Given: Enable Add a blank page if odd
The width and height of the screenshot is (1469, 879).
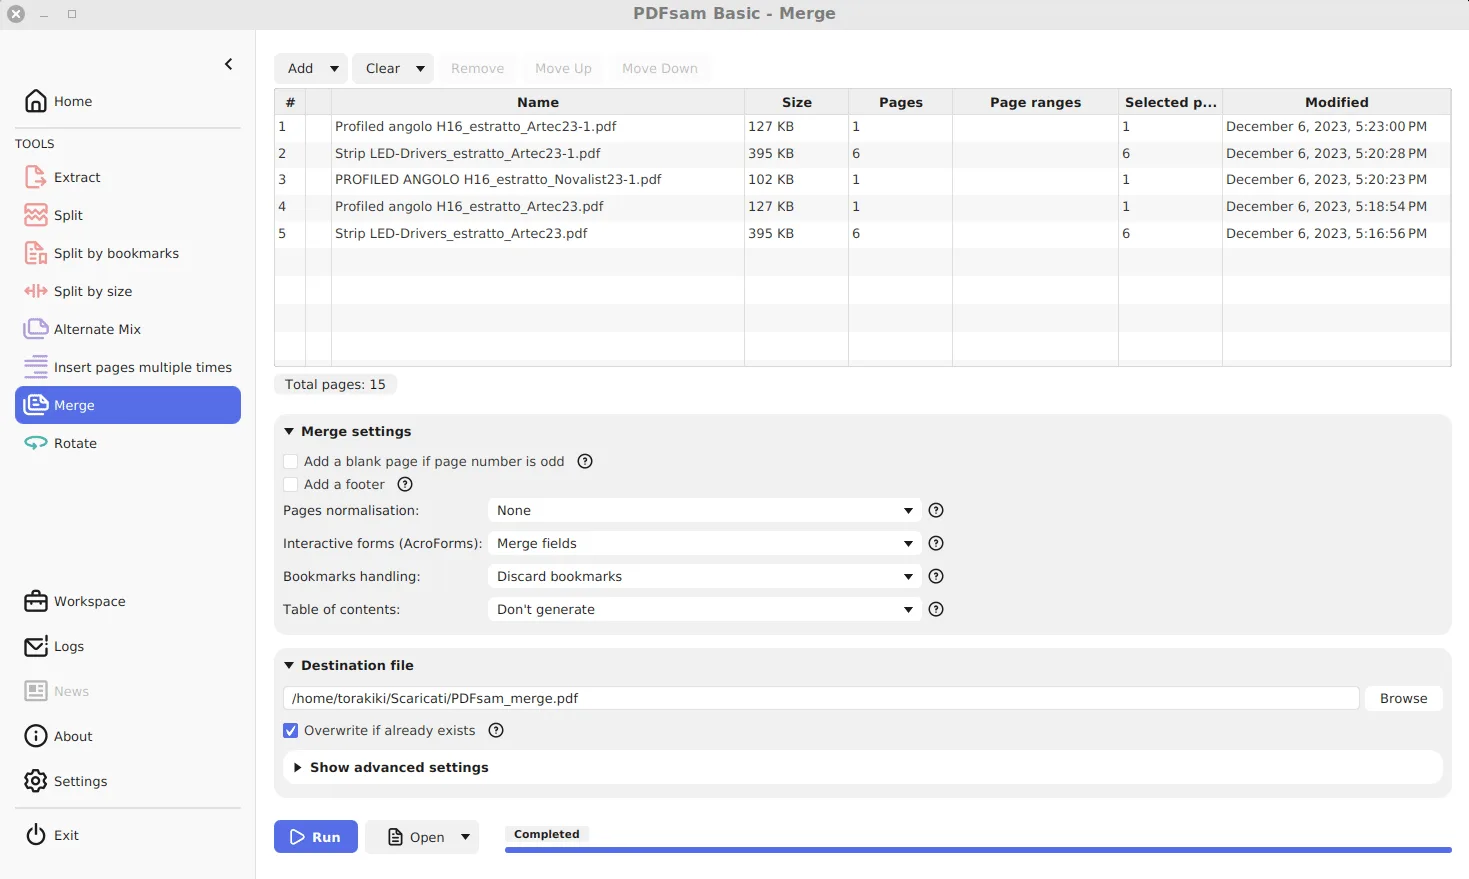Looking at the screenshot, I should click(291, 461).
